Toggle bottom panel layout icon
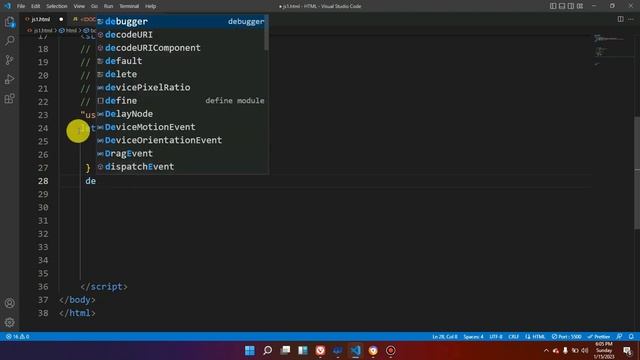The height and width of the screenshot is (360, 640). coord(562,6)
